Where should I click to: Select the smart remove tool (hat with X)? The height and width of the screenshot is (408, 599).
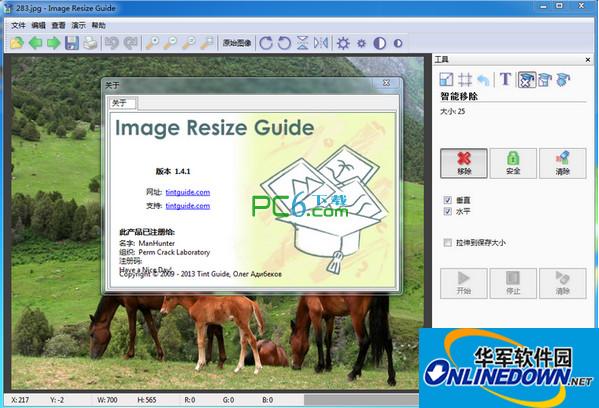pyautogui.click(x=527, y=79)
